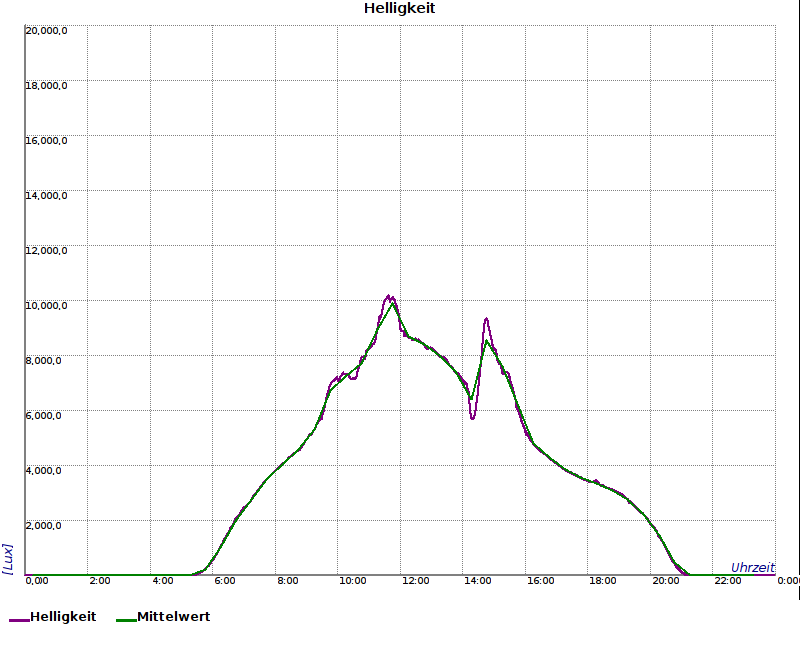Click the 16,000,0 y-axis value
800x650 pixels.
tap(46, 141)
